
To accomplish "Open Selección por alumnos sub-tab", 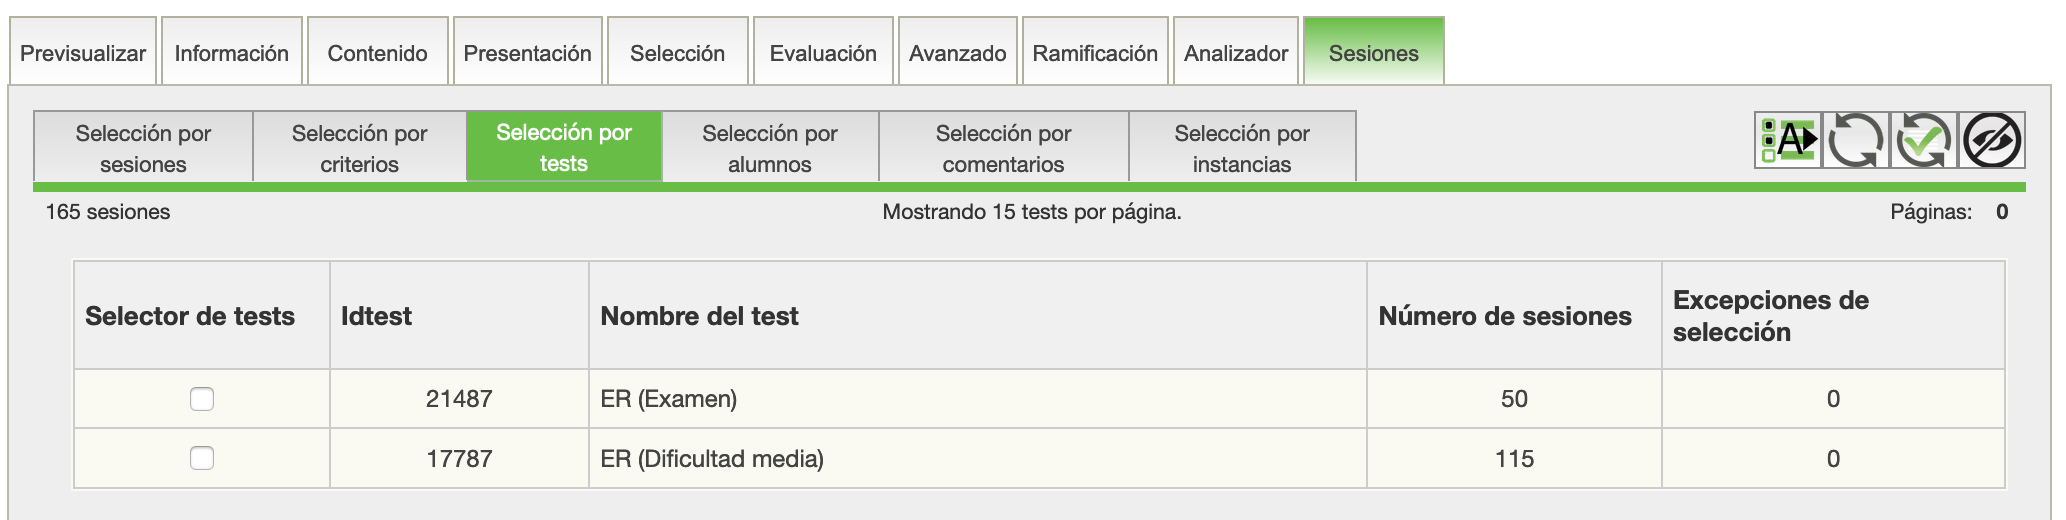I will click(x=769, y=148).
